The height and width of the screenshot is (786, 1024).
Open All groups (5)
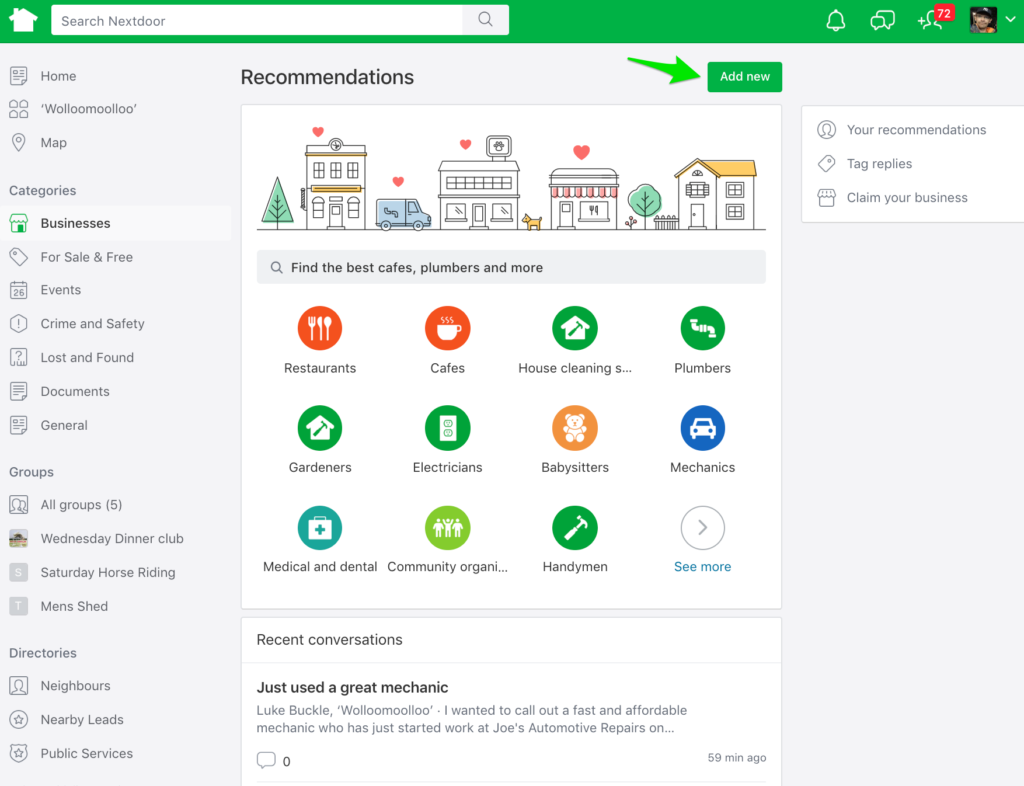82,505
